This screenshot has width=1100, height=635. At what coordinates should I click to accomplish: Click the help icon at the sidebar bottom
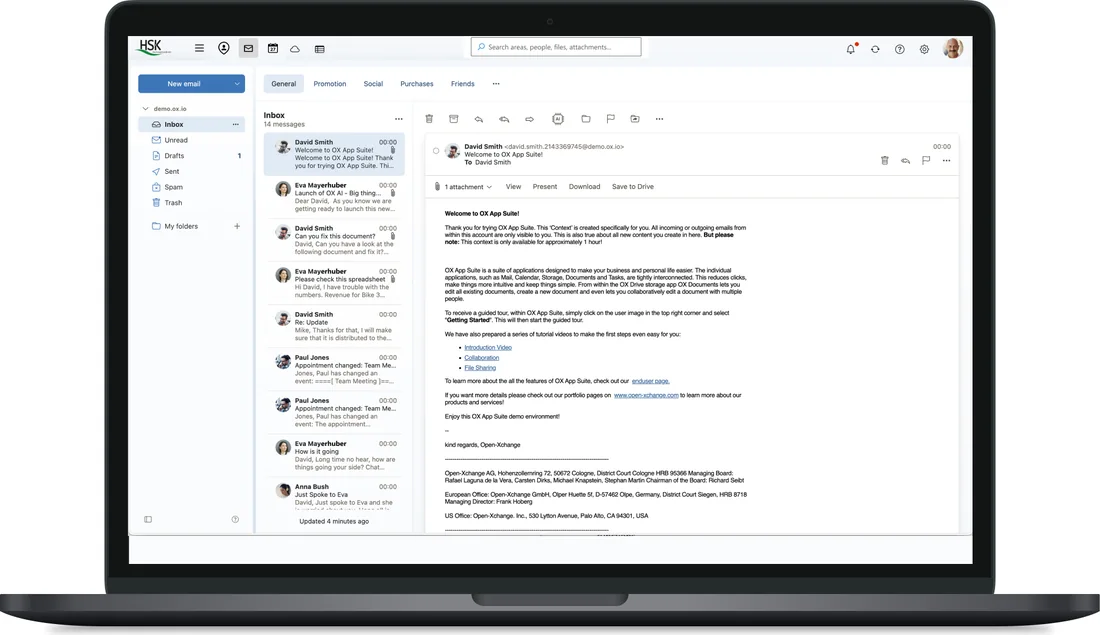coord(235,519)
